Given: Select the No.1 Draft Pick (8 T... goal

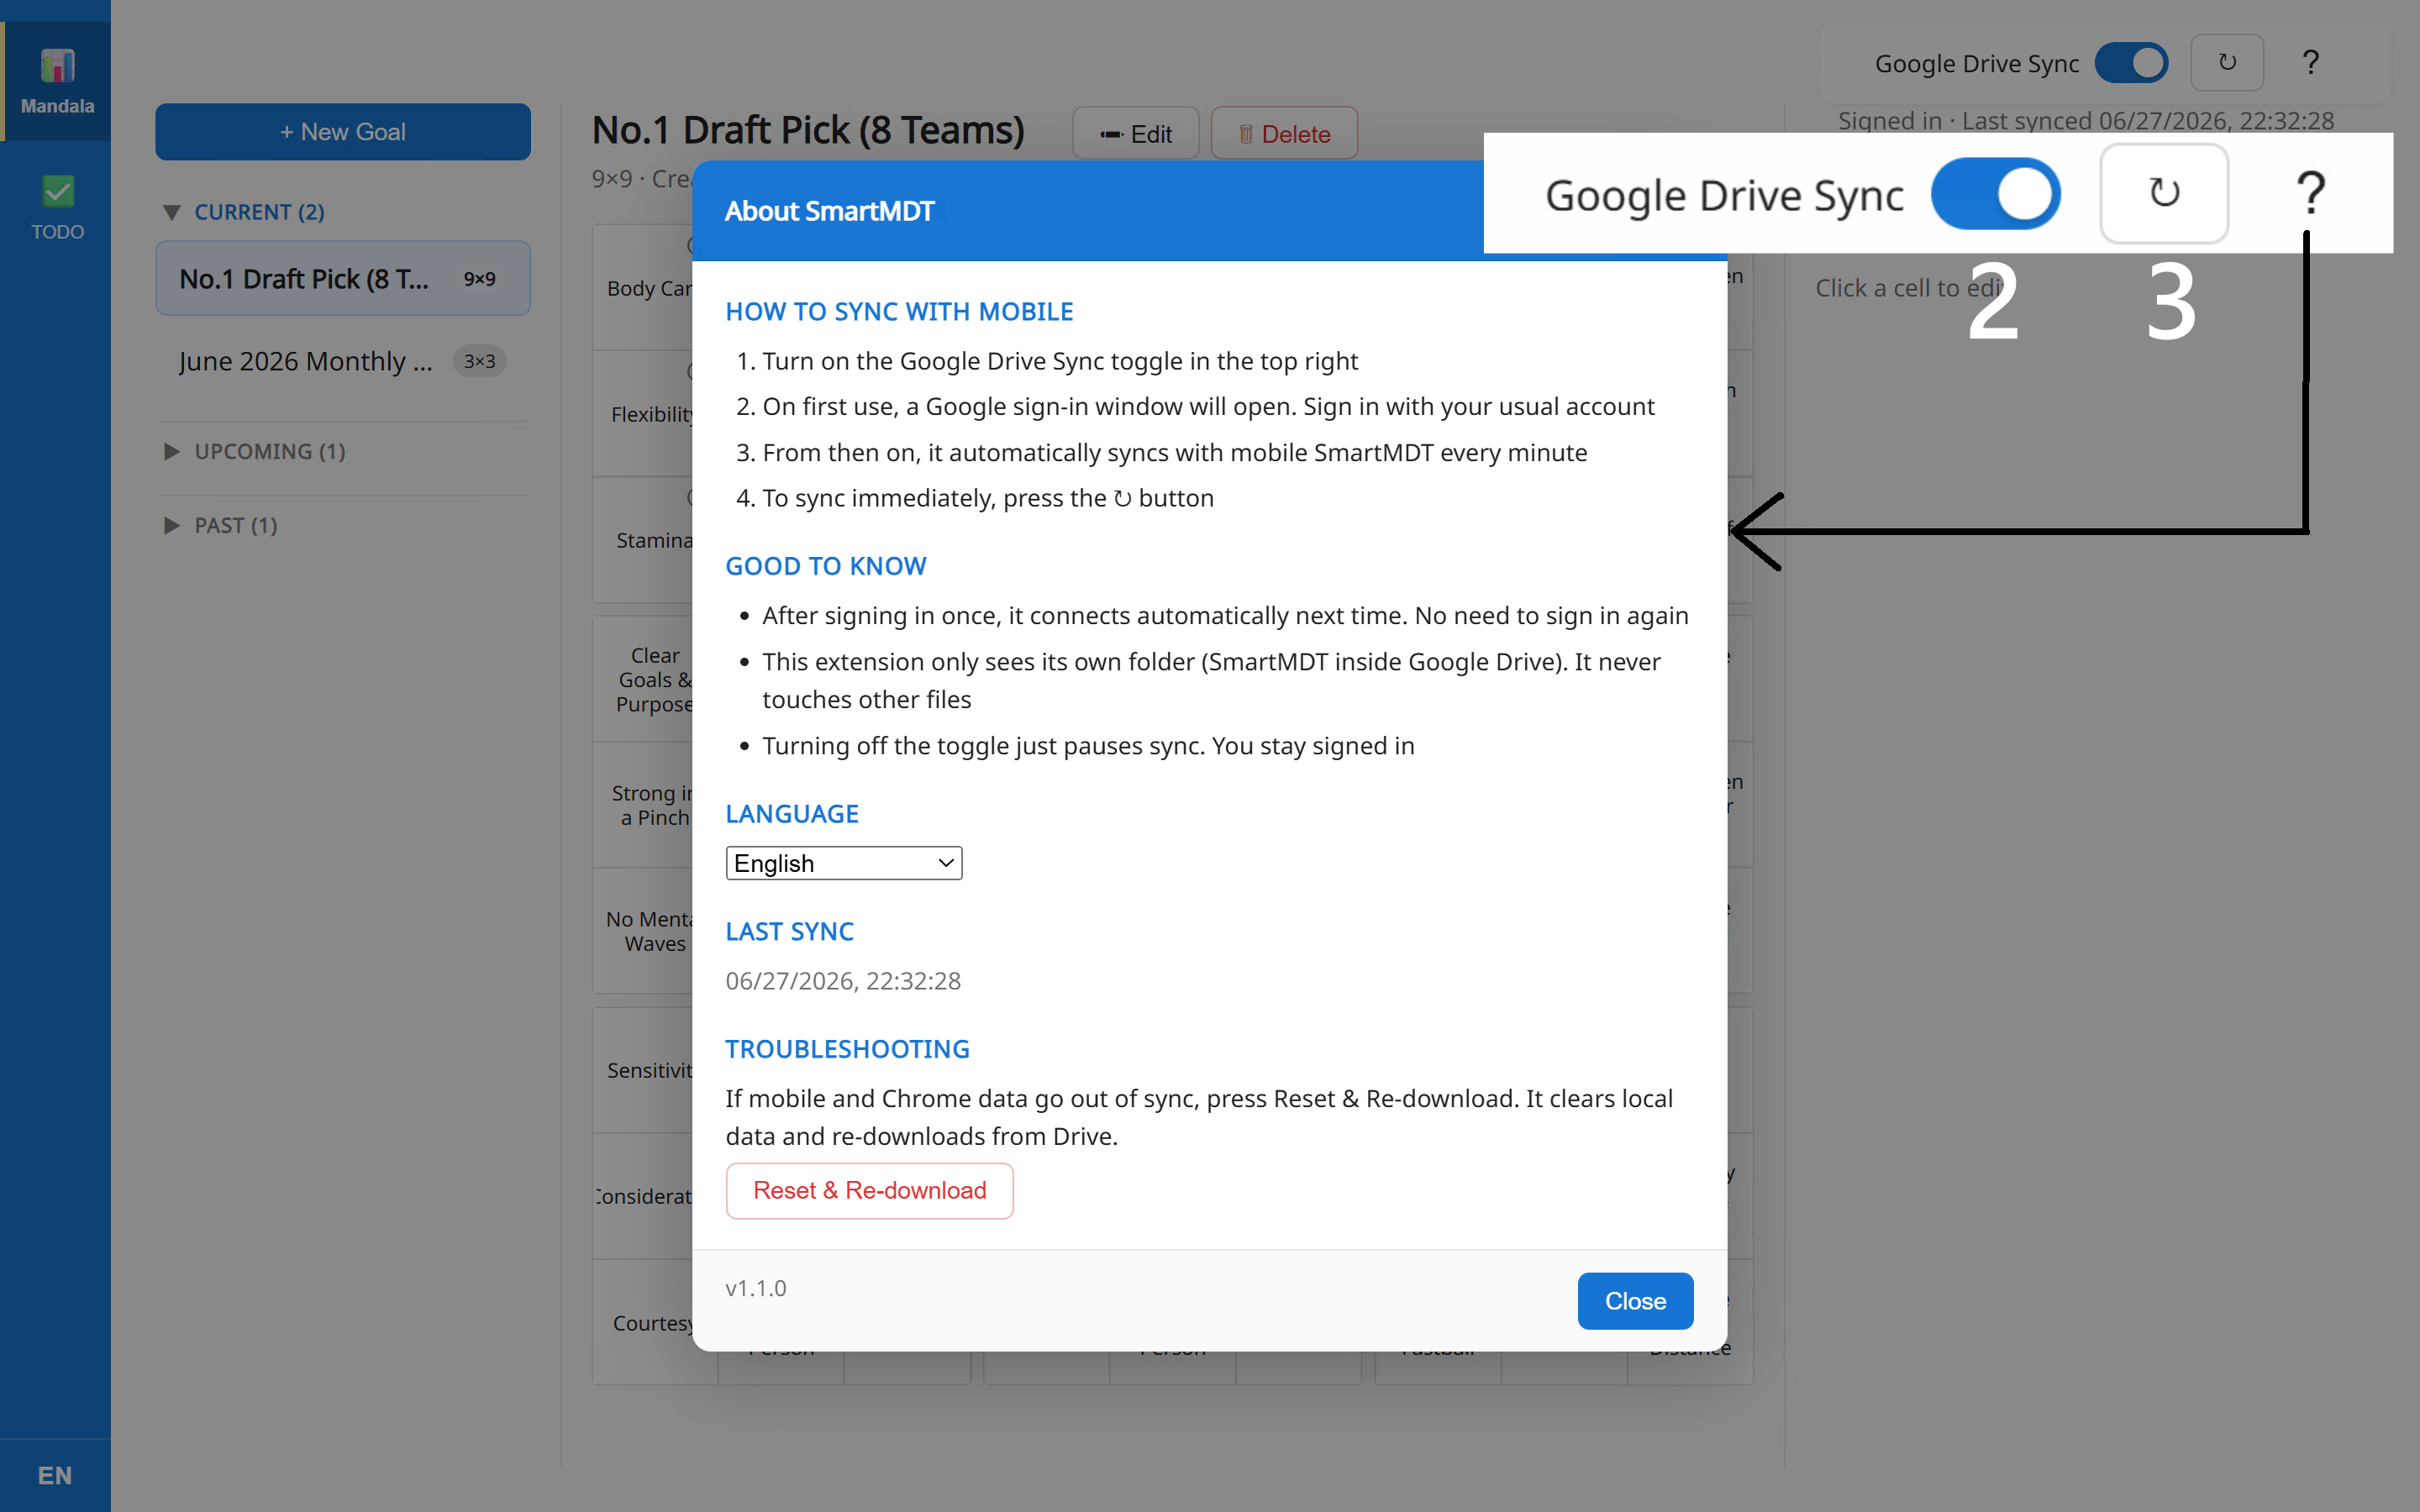Looking at the screenshot, I should coord(343,278).
